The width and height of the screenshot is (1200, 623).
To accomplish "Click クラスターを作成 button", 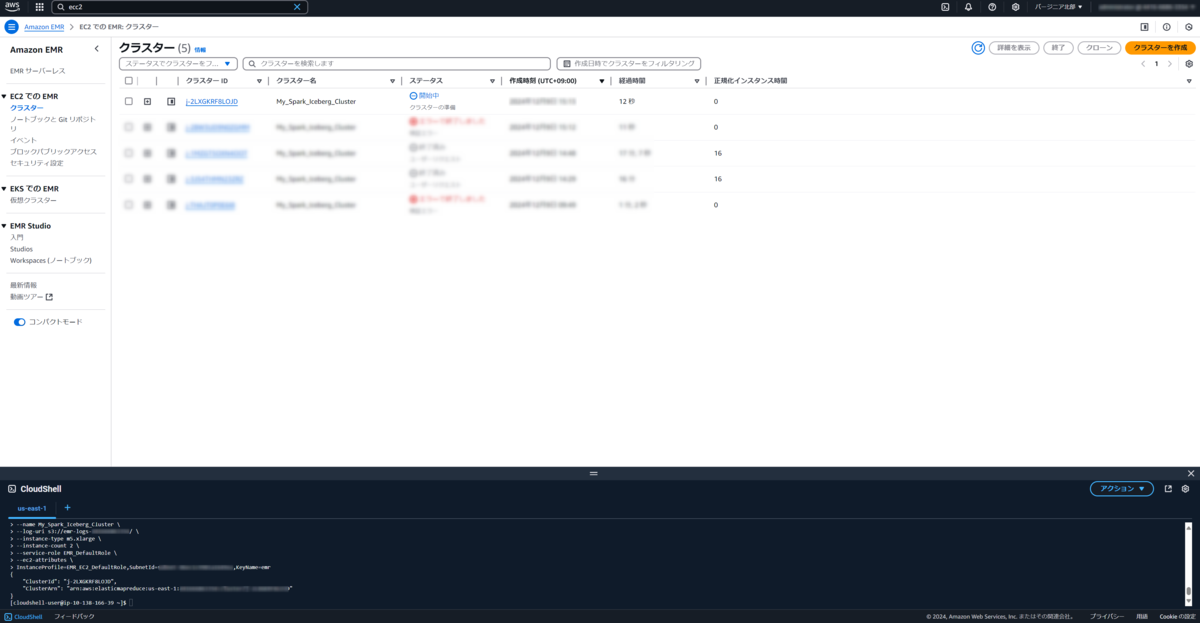I will (1160, 48).
